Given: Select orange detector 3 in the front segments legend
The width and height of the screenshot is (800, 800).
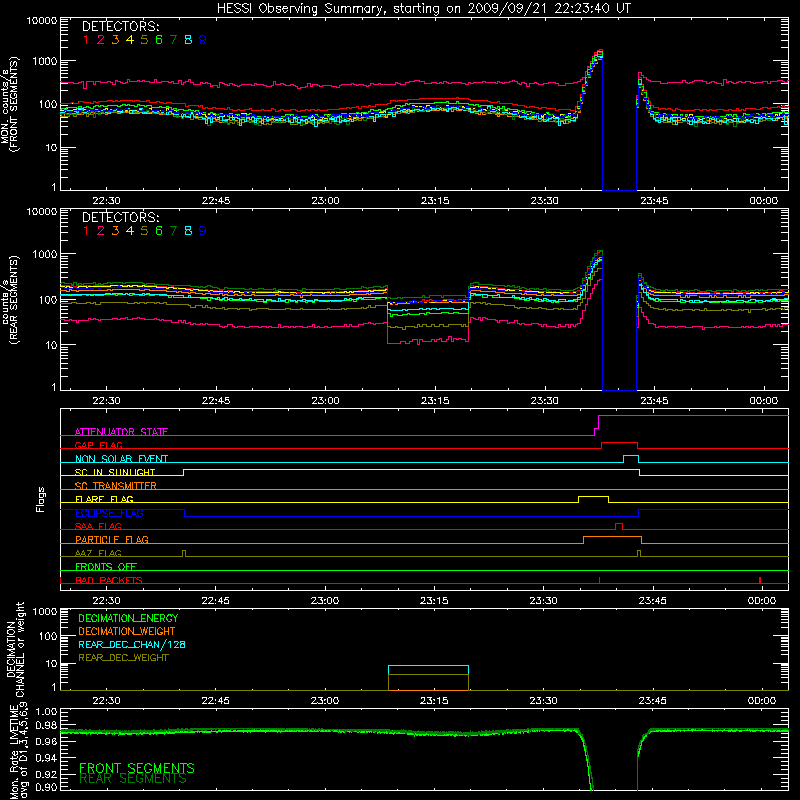Looking at the screenshot, I should 115,40.
